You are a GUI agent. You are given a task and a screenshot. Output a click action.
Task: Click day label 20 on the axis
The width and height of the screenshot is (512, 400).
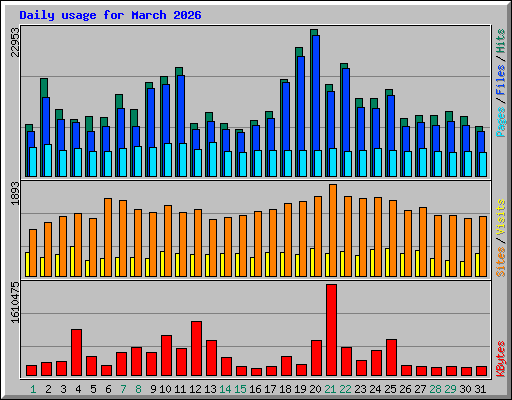(x=315, y=389)
